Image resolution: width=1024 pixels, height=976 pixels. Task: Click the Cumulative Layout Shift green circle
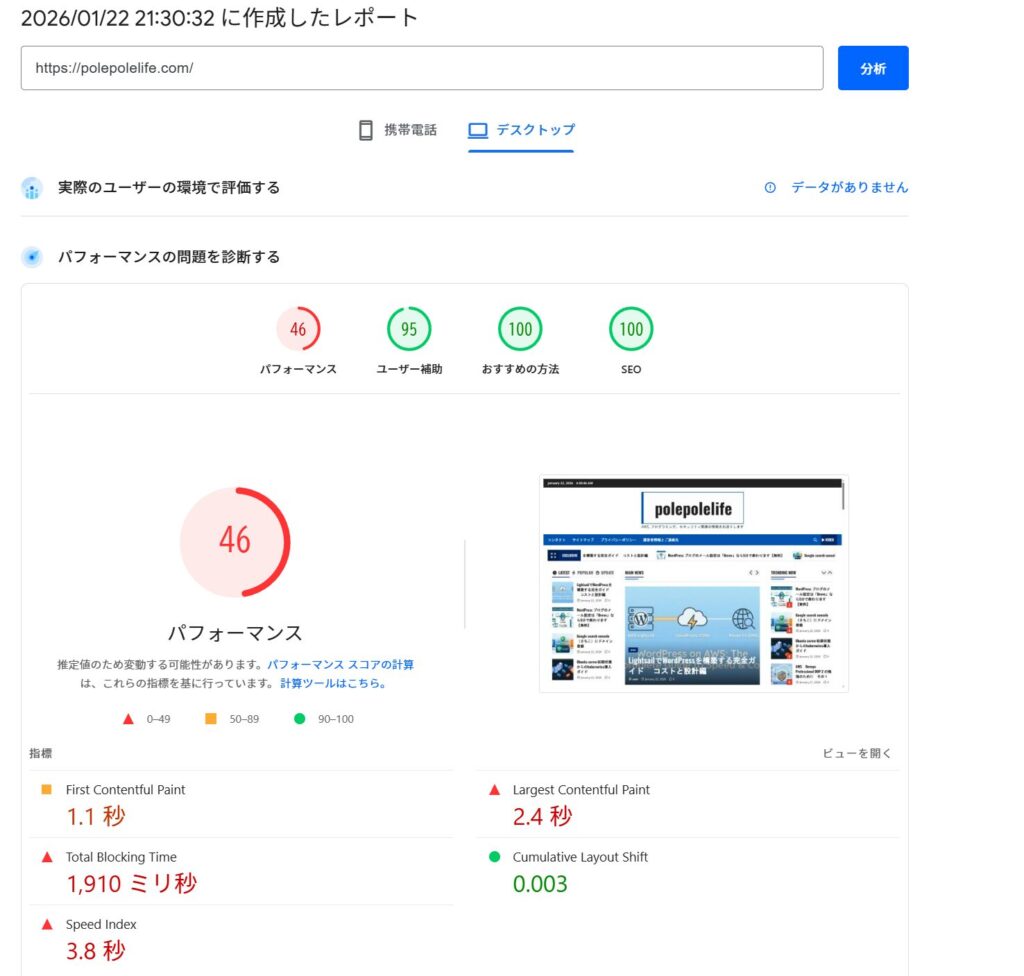click(x=494, y=856)
